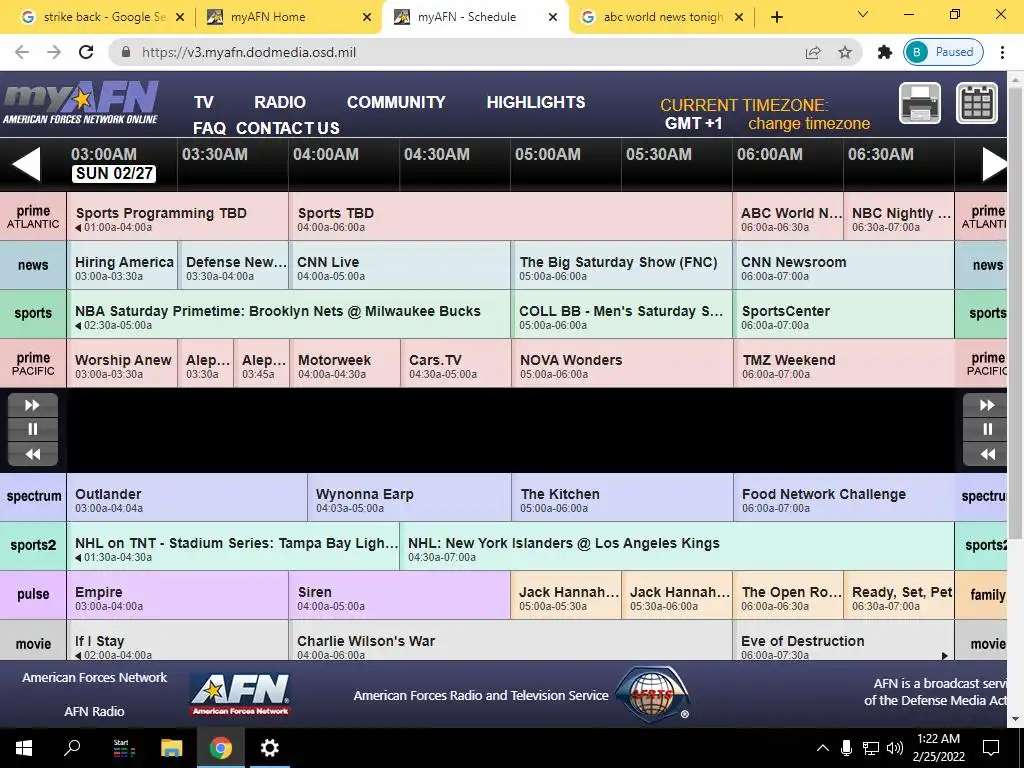
Task: Share this page icon in address bar
Action: coord(813,52)
